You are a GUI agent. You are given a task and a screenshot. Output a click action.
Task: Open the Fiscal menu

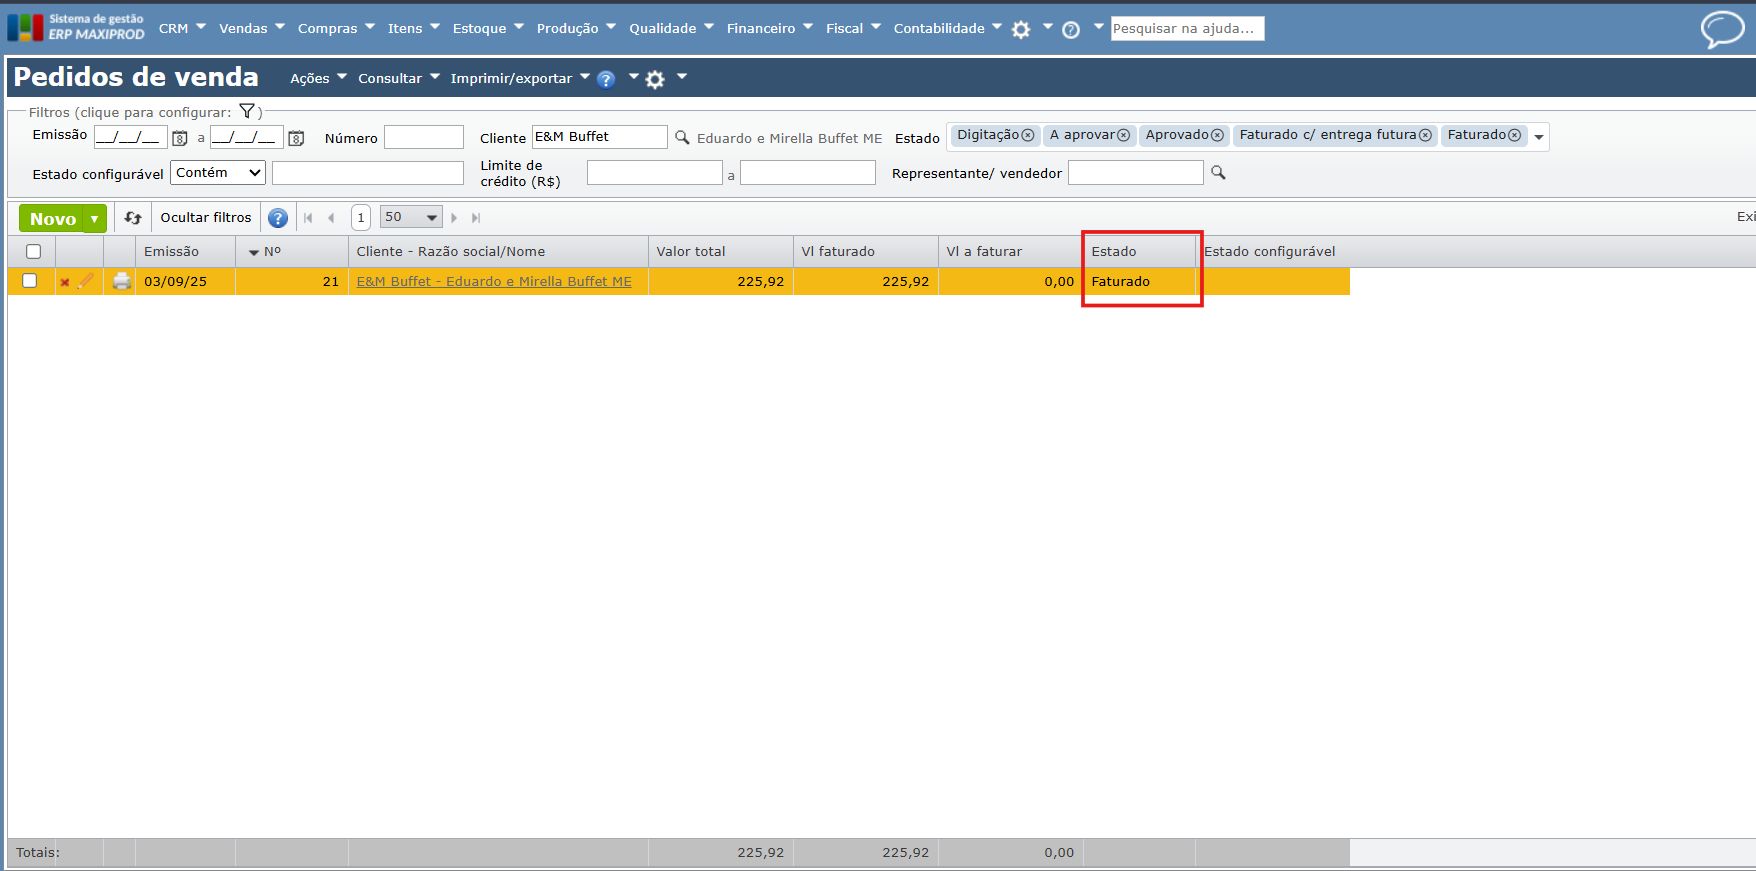click(x=853, y=28)
